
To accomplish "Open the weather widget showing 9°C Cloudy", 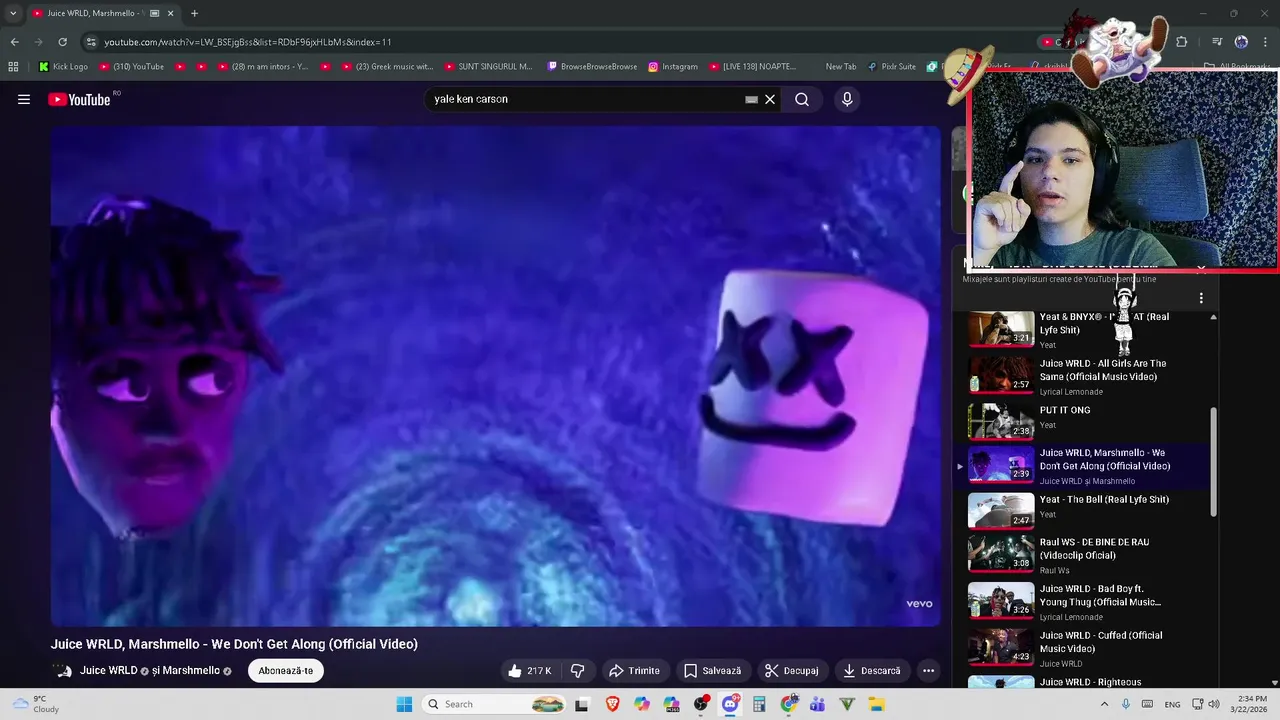I will (x=35, y=704).
